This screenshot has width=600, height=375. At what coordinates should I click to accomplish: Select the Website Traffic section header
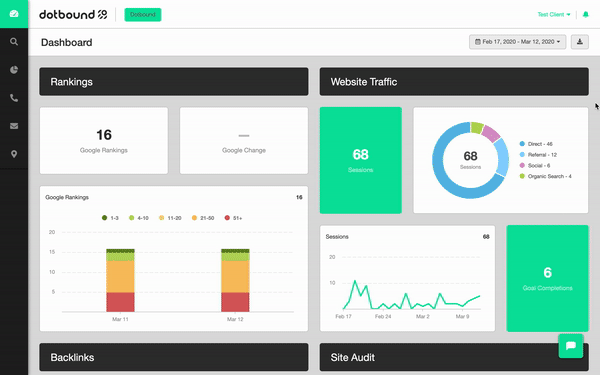coord(454,82)
